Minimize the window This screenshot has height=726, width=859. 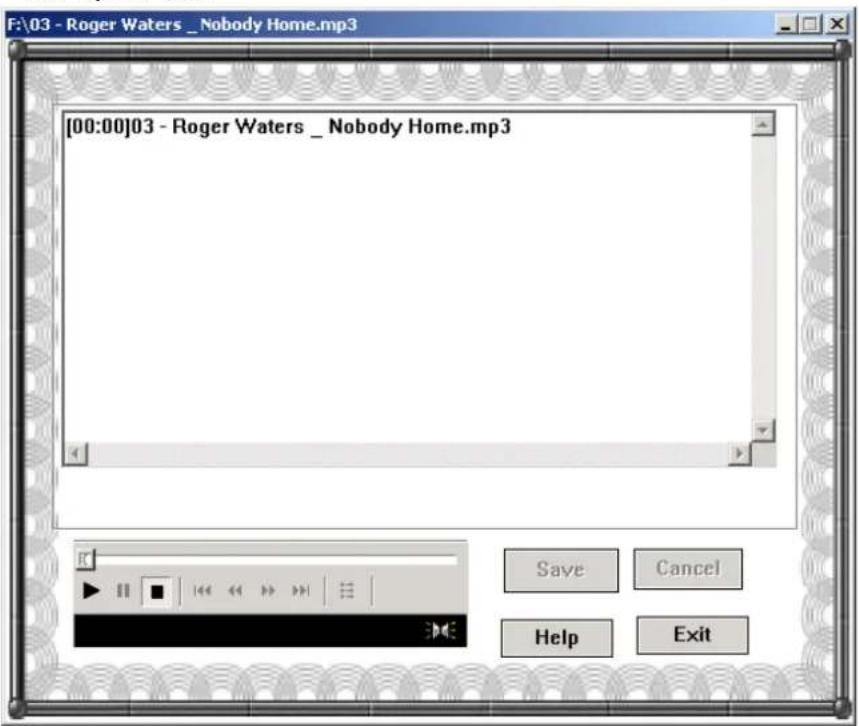pos(787,25)
